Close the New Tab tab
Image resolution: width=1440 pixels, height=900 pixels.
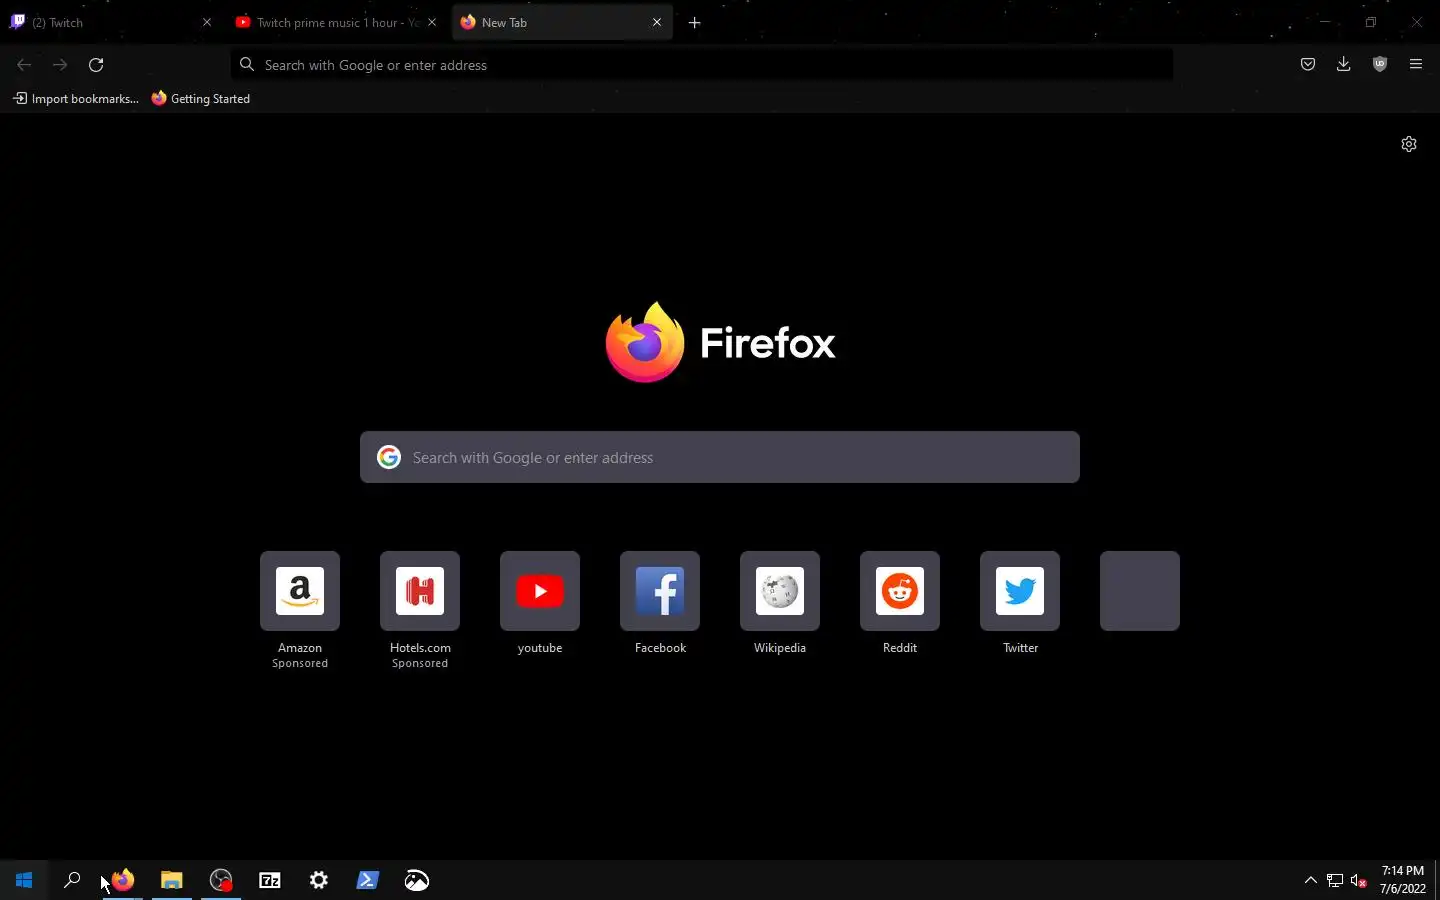coord(657,22)
